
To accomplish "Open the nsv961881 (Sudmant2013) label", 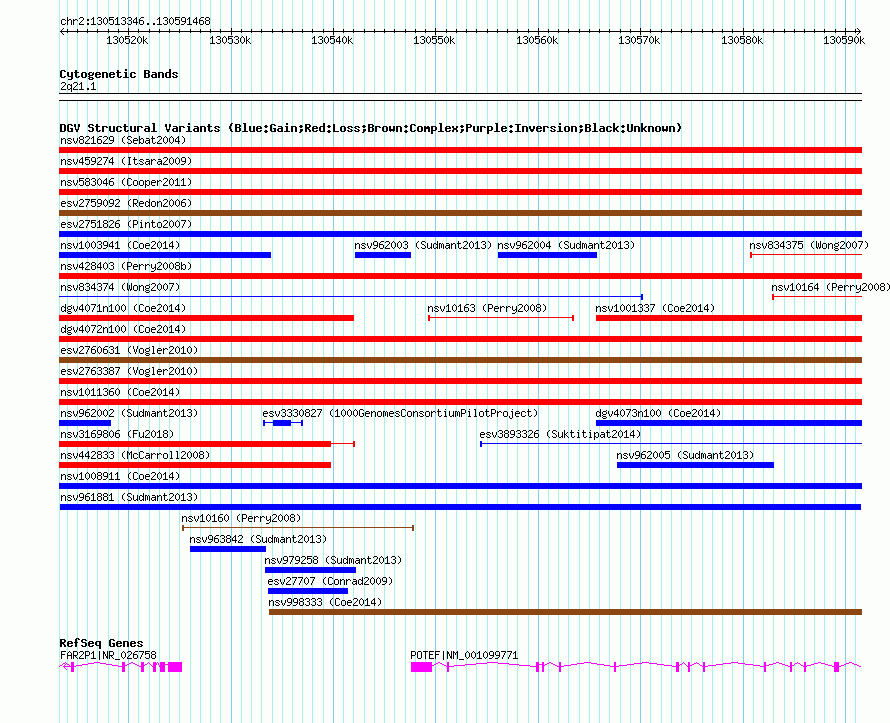I will (129, 497).
